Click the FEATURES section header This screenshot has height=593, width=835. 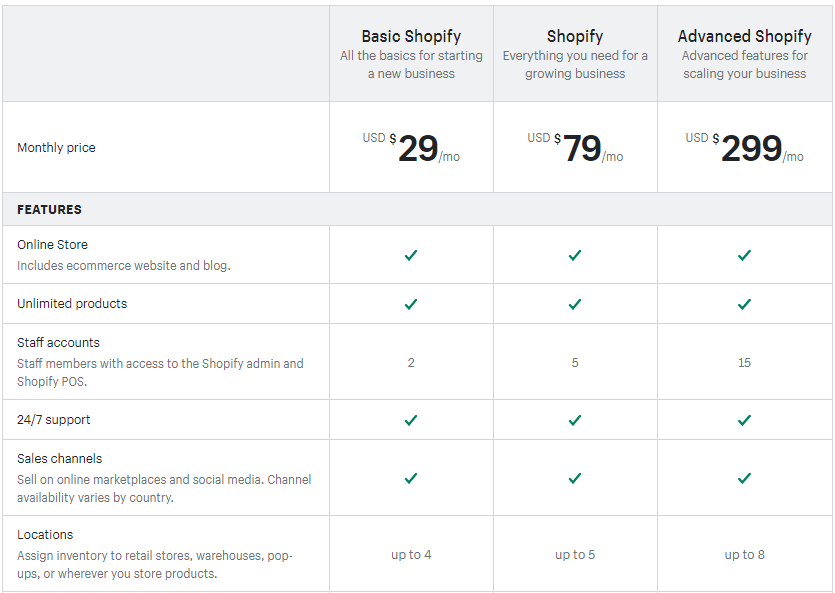point(50,210)
